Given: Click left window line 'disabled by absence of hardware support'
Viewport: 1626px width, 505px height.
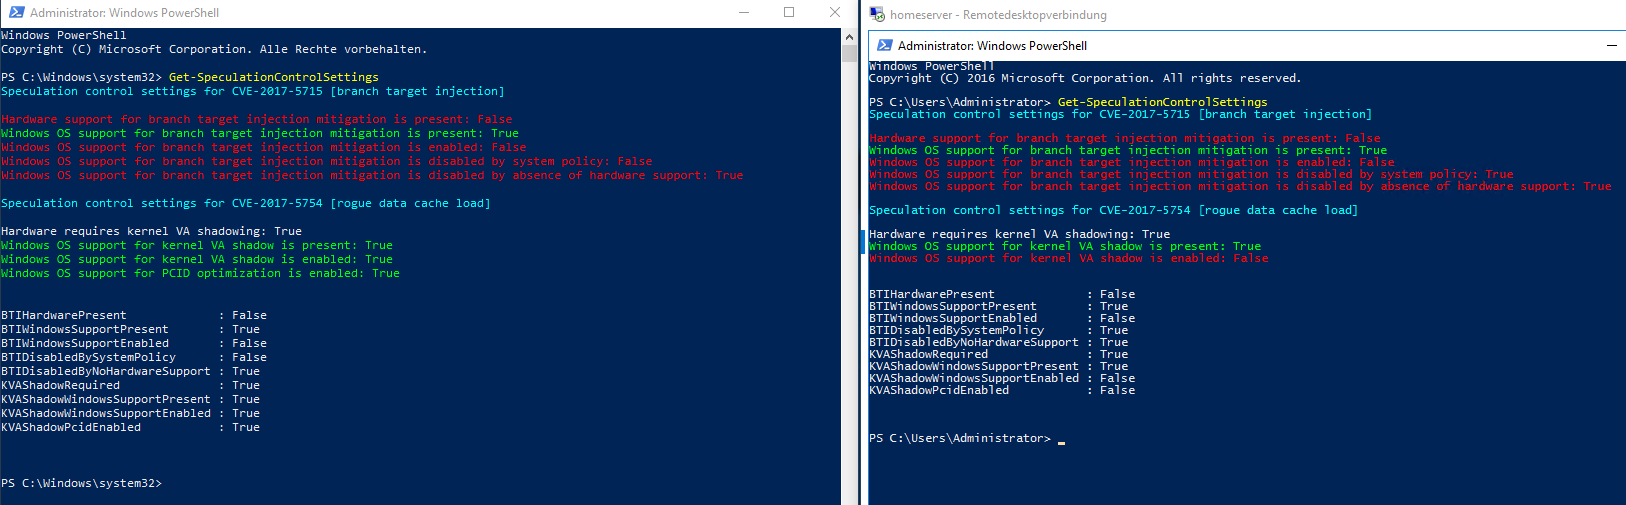Looking at the screenshot, I should (372, 175).
